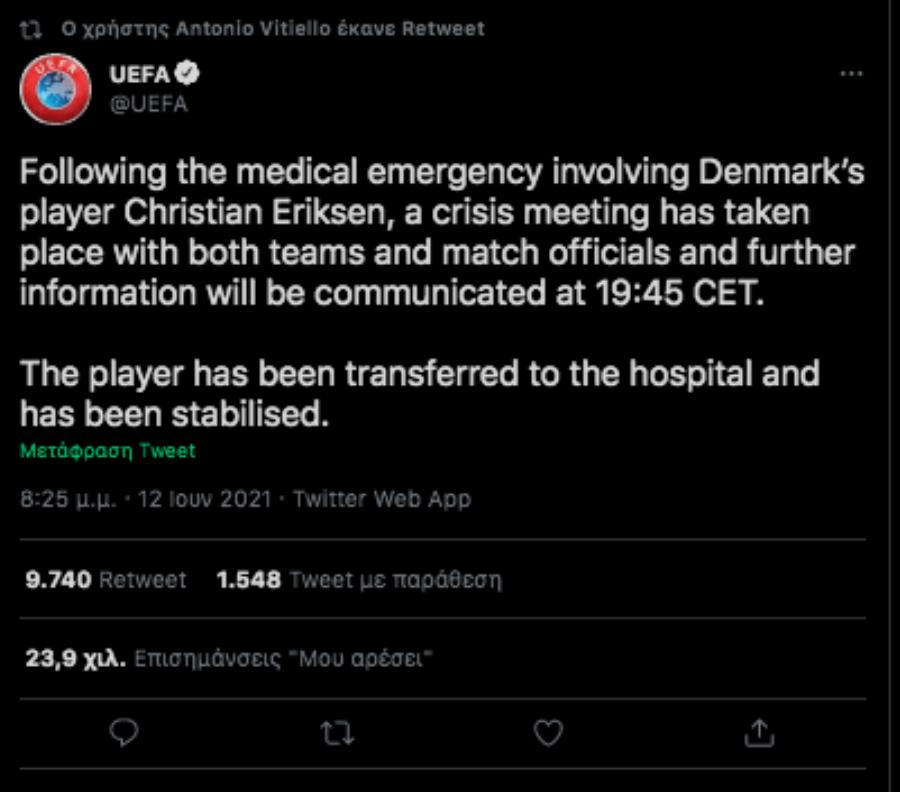Click the sentence about the player being stabilised

pos(420,394)
